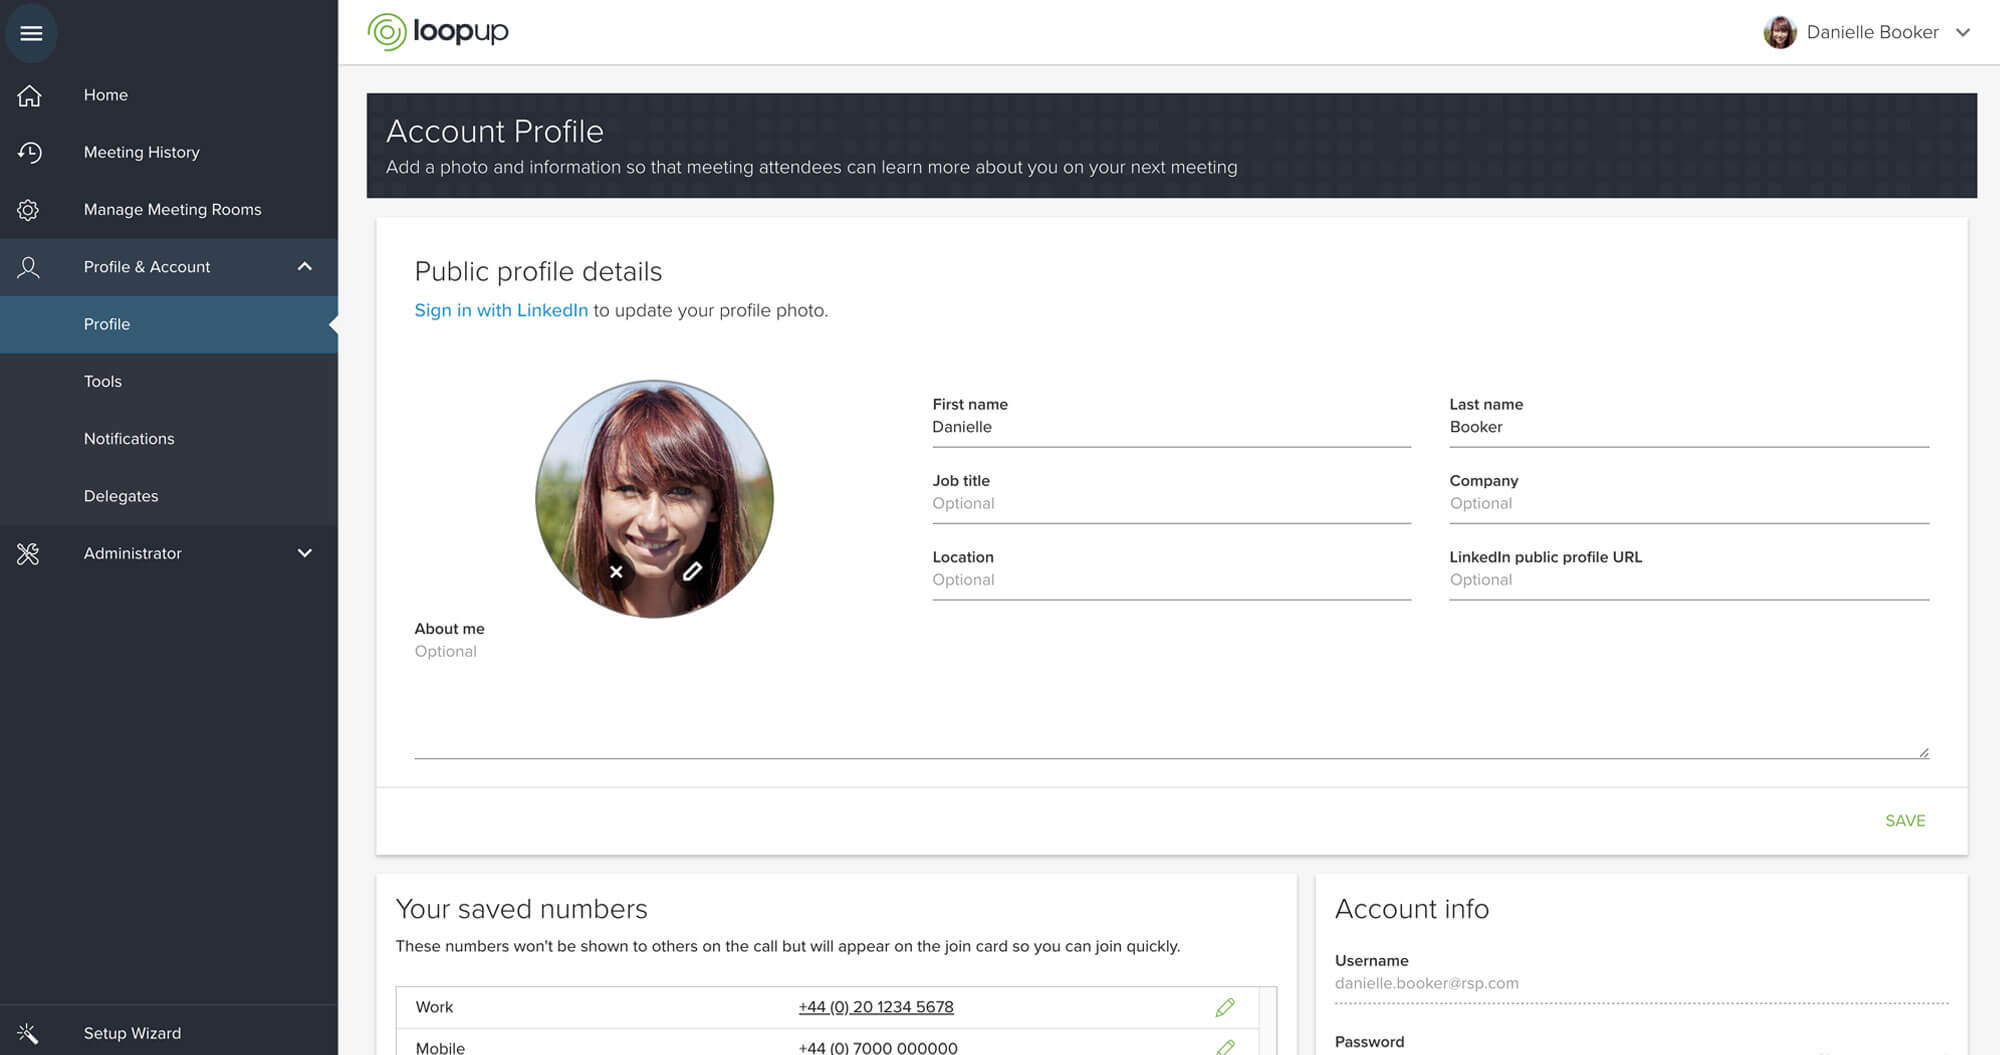Edit the Work phone number

point(1225,1008)
